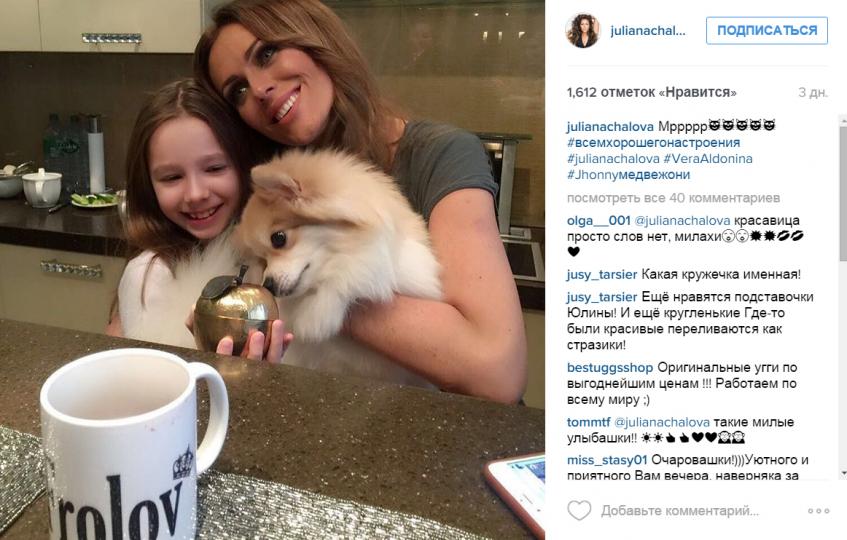Screen dimensions: 847x540
Task: Open julianachalova username in post header
Action: pyautogui.click(x=648, y=31)
